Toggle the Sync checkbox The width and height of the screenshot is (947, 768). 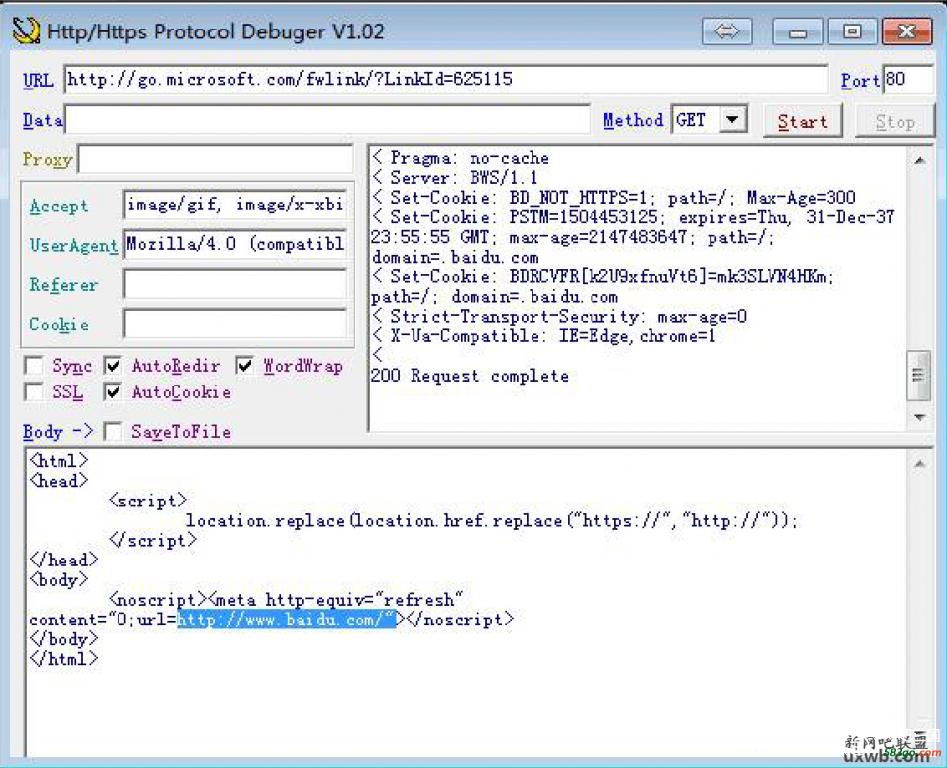[x=34, y=365]
